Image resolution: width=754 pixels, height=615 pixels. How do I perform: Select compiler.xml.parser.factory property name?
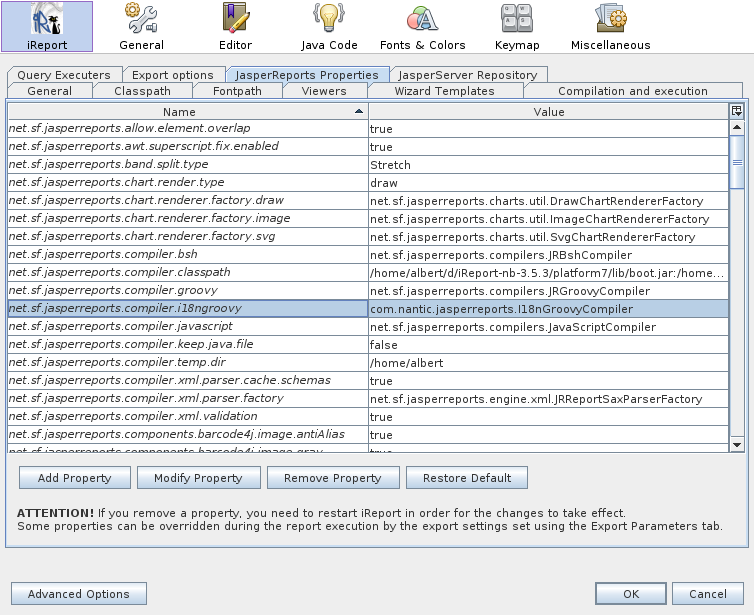tap(188, 398)
